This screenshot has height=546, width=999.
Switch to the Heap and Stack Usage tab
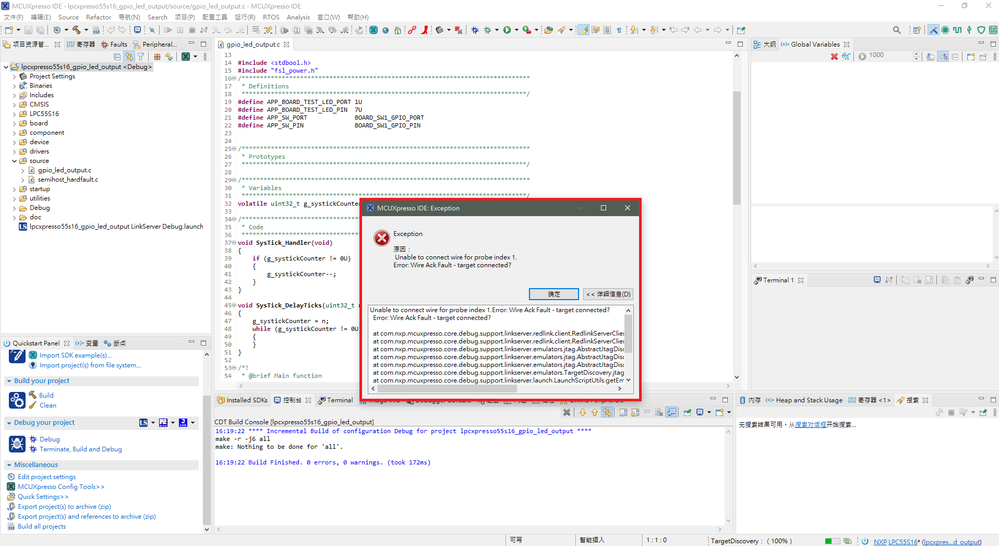click(804, 400)
